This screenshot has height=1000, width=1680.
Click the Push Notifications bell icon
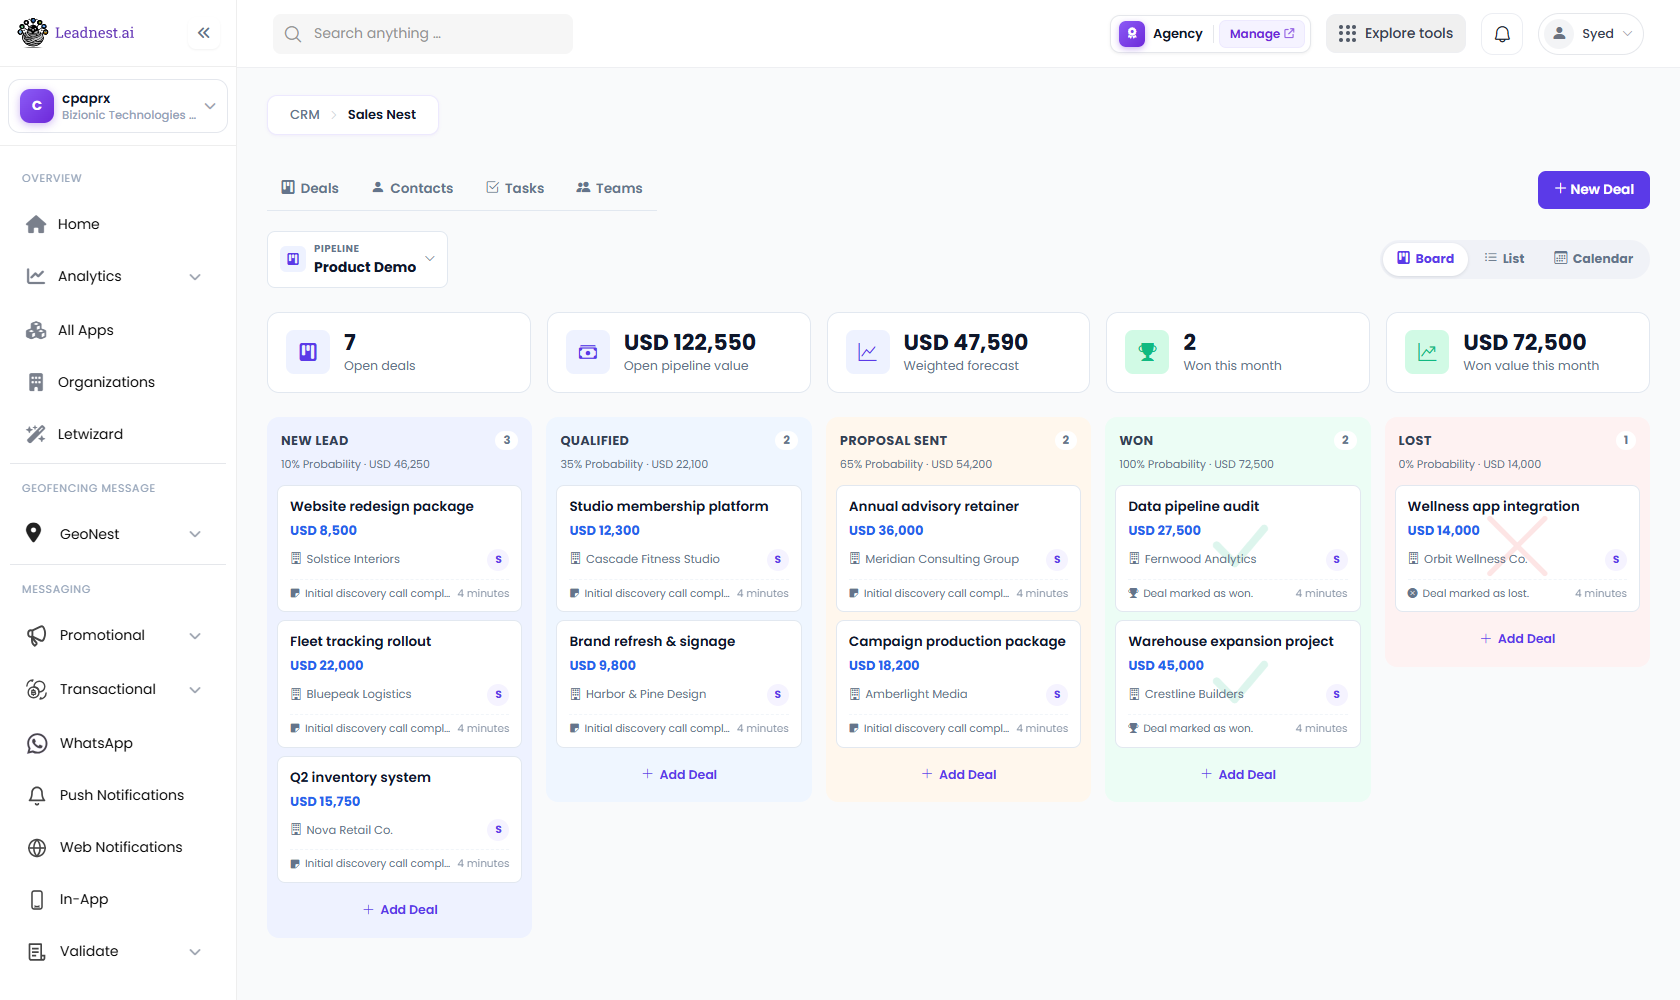click(37, 795)
